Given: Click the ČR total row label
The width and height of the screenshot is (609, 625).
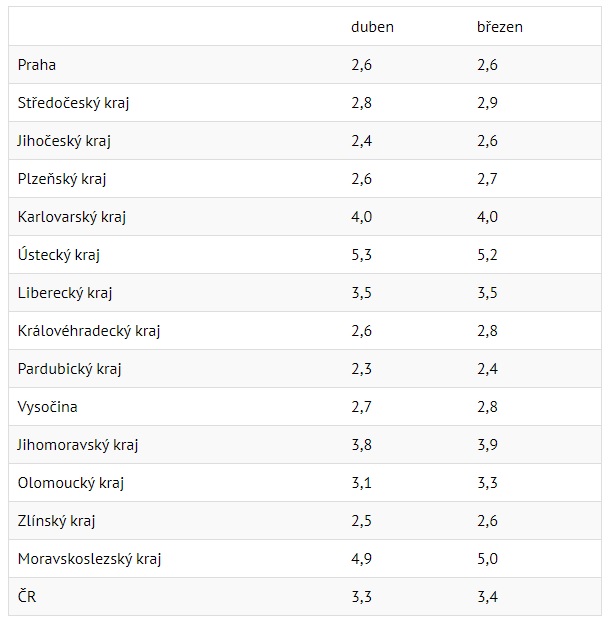Looking at the screenshot, I should click(27, 597).
